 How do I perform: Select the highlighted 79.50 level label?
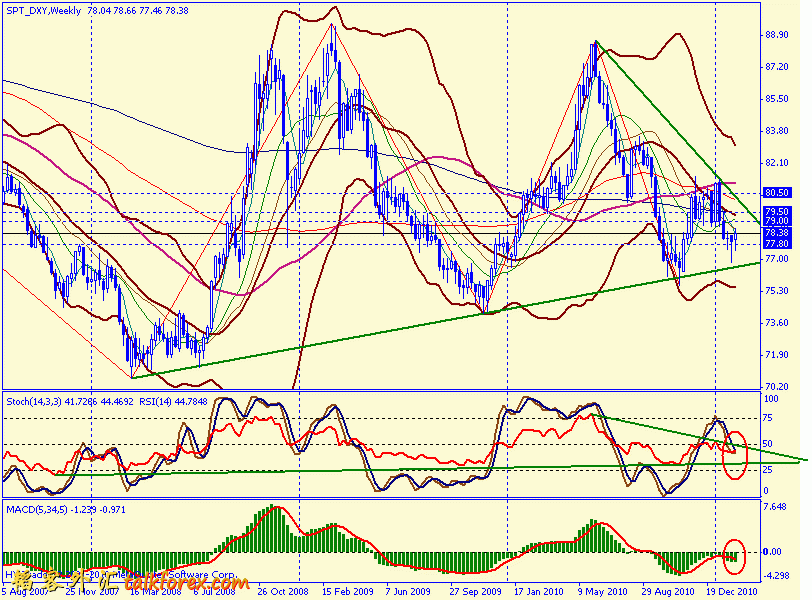pyautogui.click(x=777, y=211)
